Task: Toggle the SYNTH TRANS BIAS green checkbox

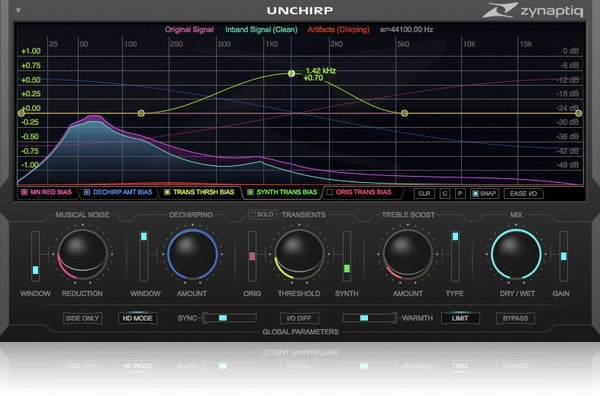Action: point(250,192)
